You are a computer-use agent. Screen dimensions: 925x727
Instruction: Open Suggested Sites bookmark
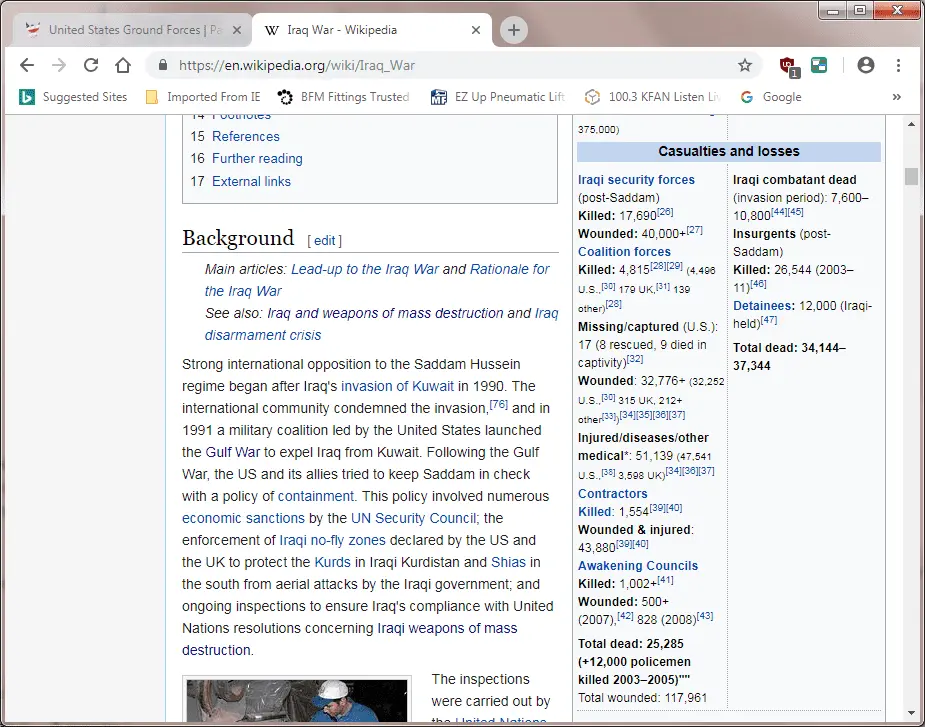pos(73,97)
